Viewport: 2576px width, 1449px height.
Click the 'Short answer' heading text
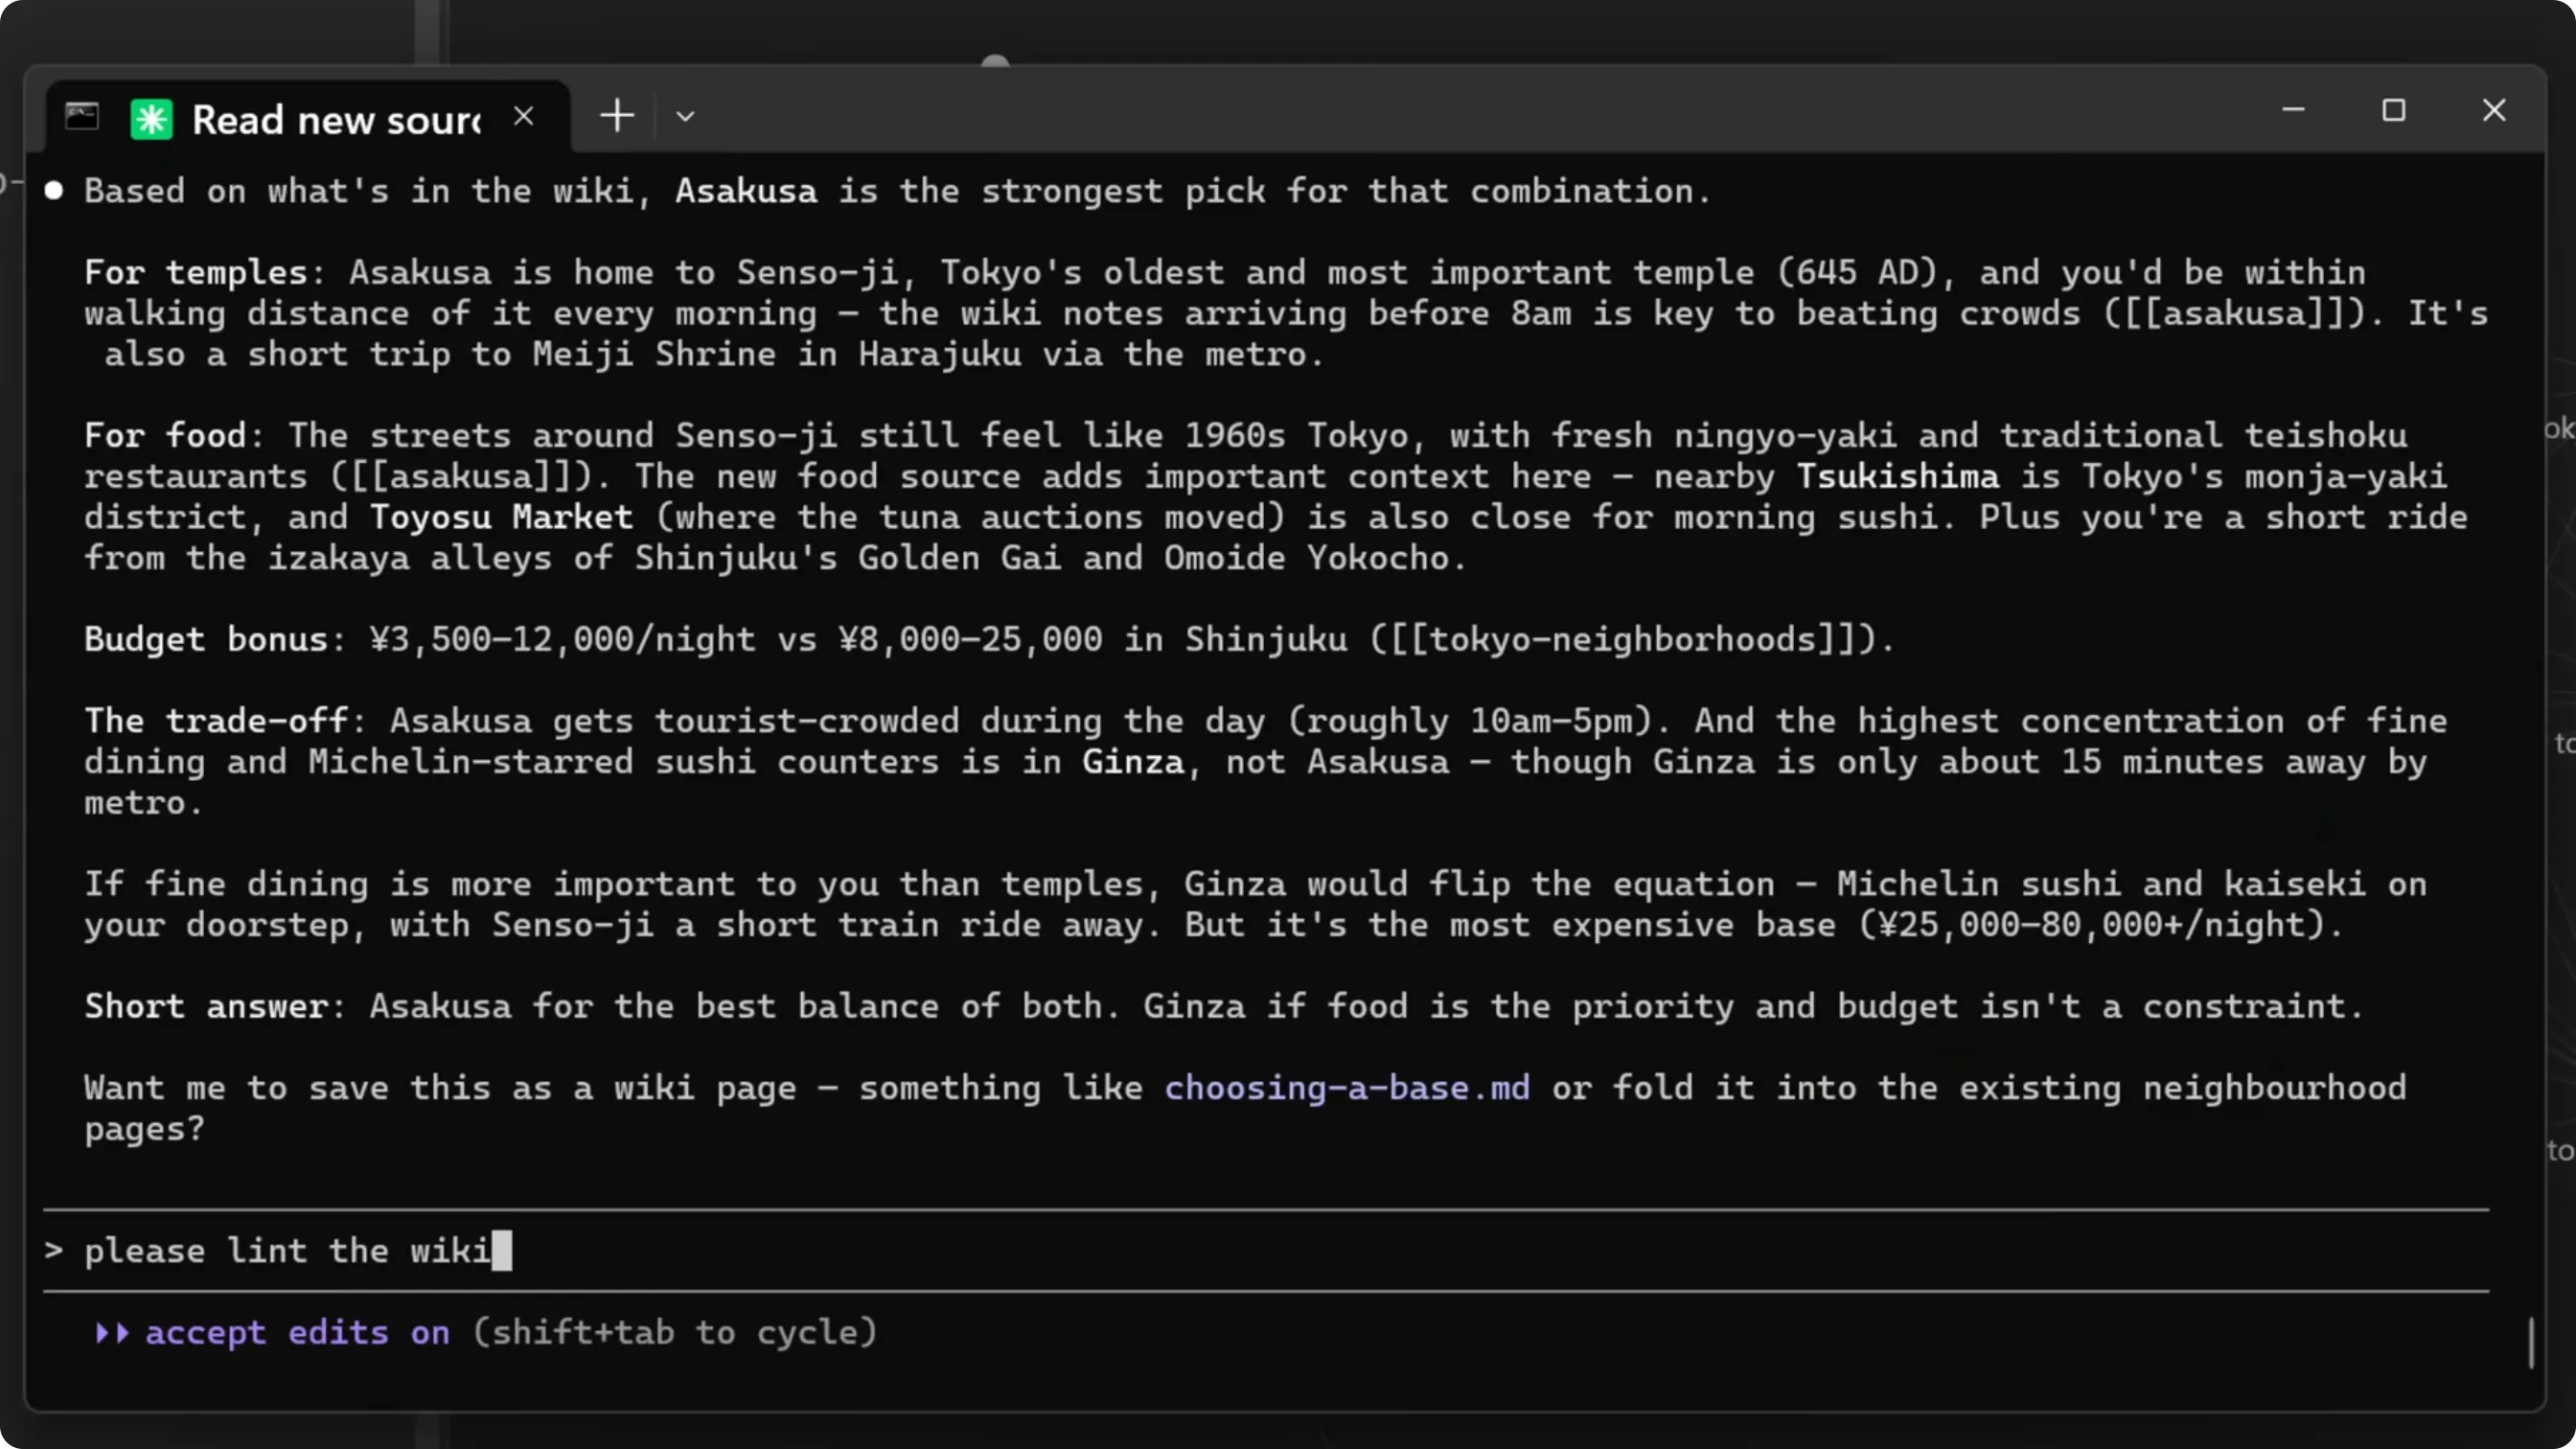tap(206, 1006)
